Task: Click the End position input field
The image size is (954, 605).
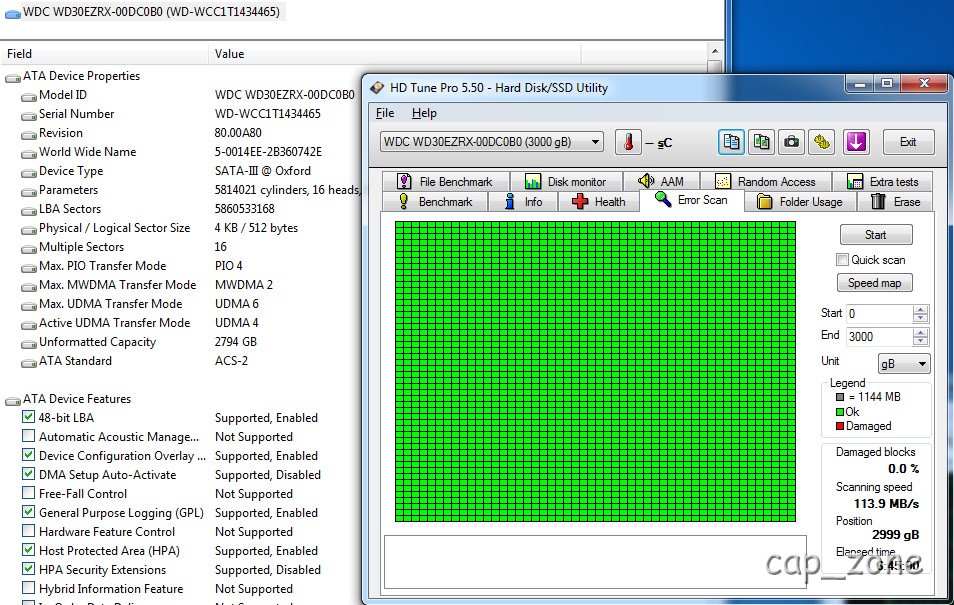Action: point(880,337)
